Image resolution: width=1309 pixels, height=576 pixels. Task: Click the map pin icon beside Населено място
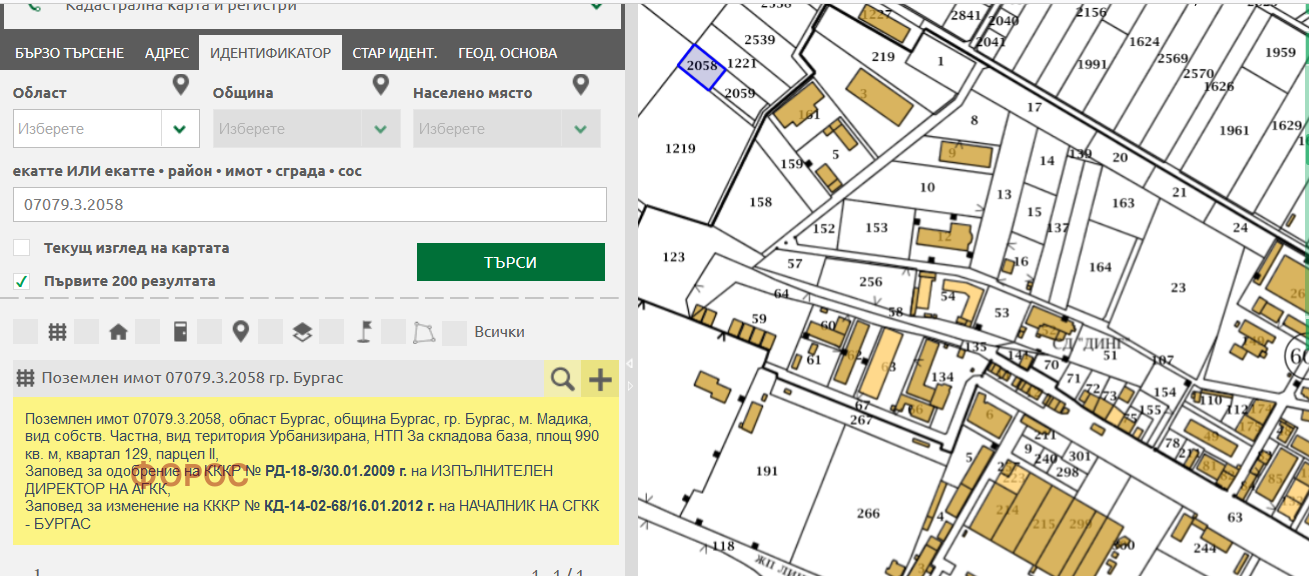[x=580, y=85]
